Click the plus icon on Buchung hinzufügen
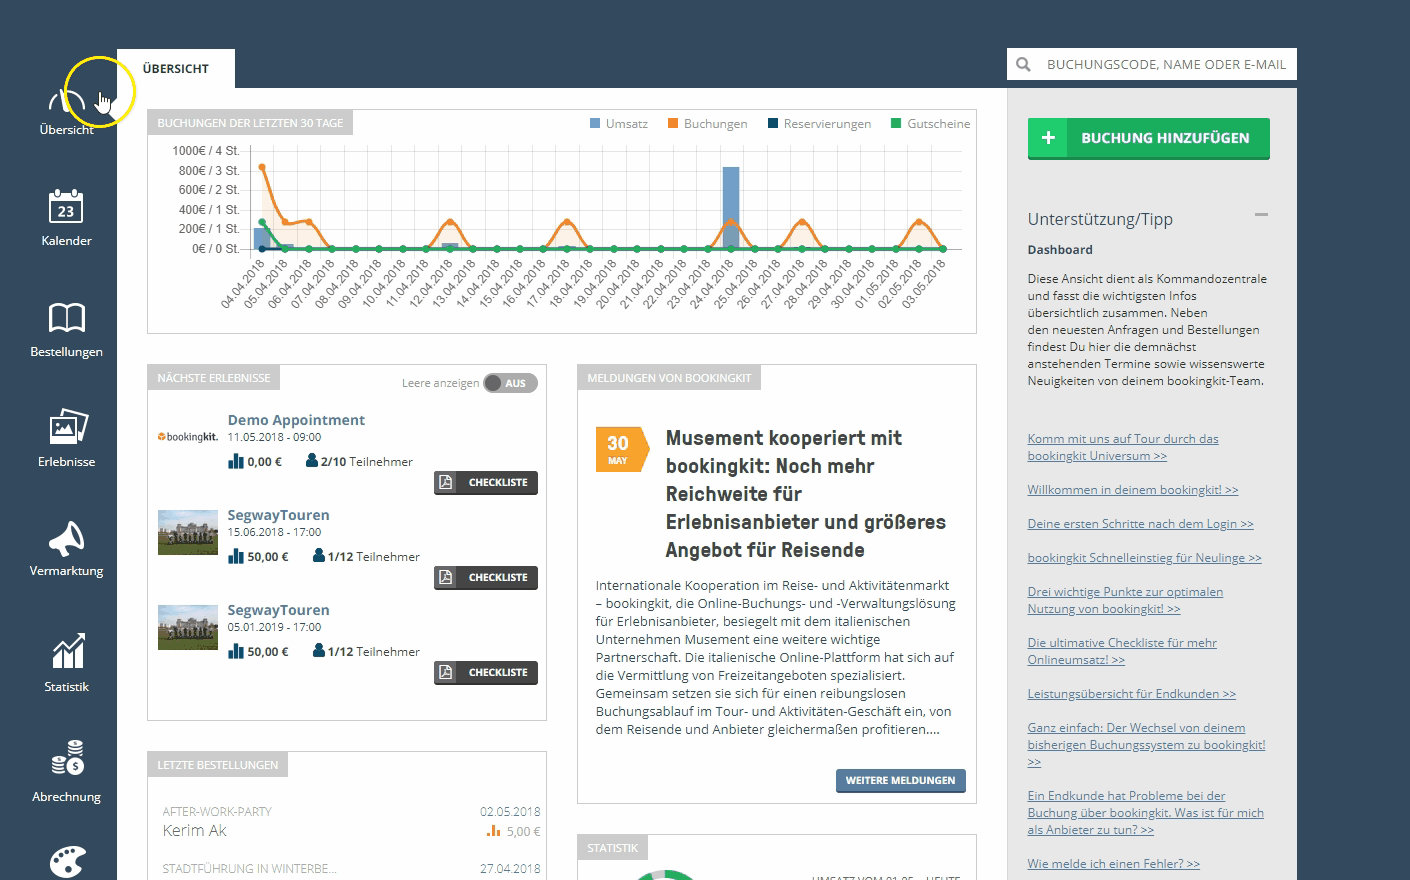The height and width of the screenshot is (880, 1410). (x=1048, y=138)
